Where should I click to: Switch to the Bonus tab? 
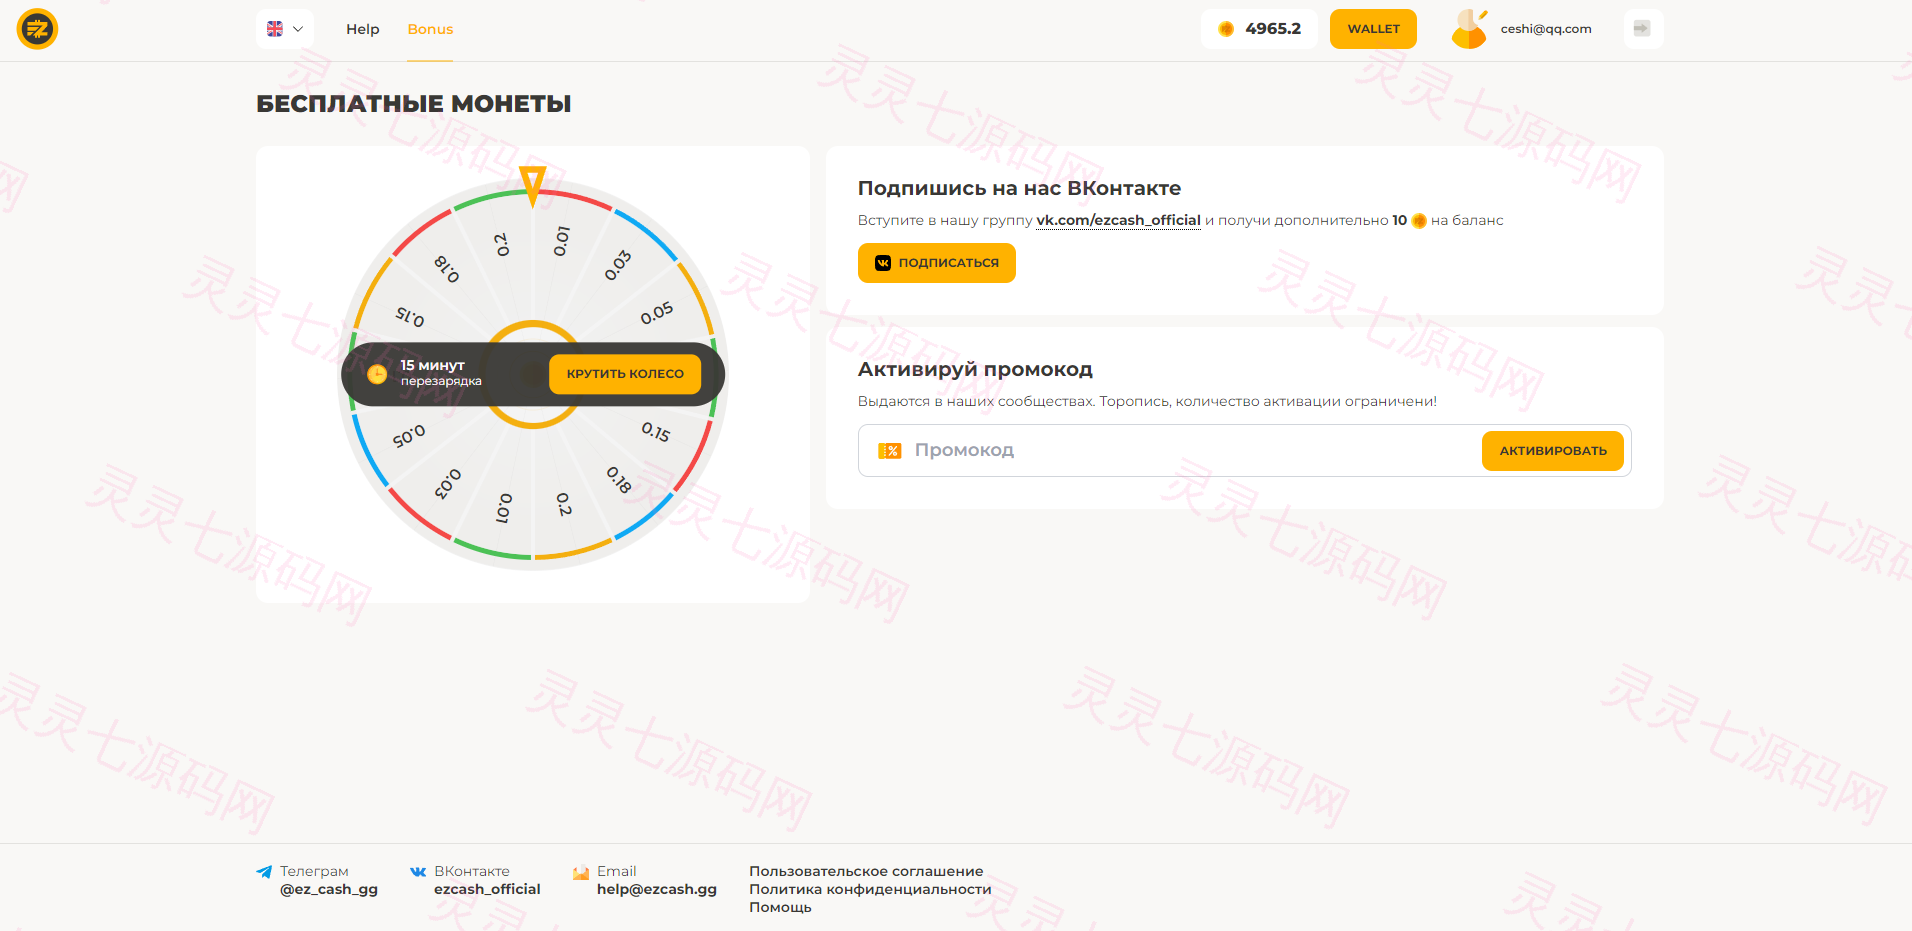click(x=430, y=29)
